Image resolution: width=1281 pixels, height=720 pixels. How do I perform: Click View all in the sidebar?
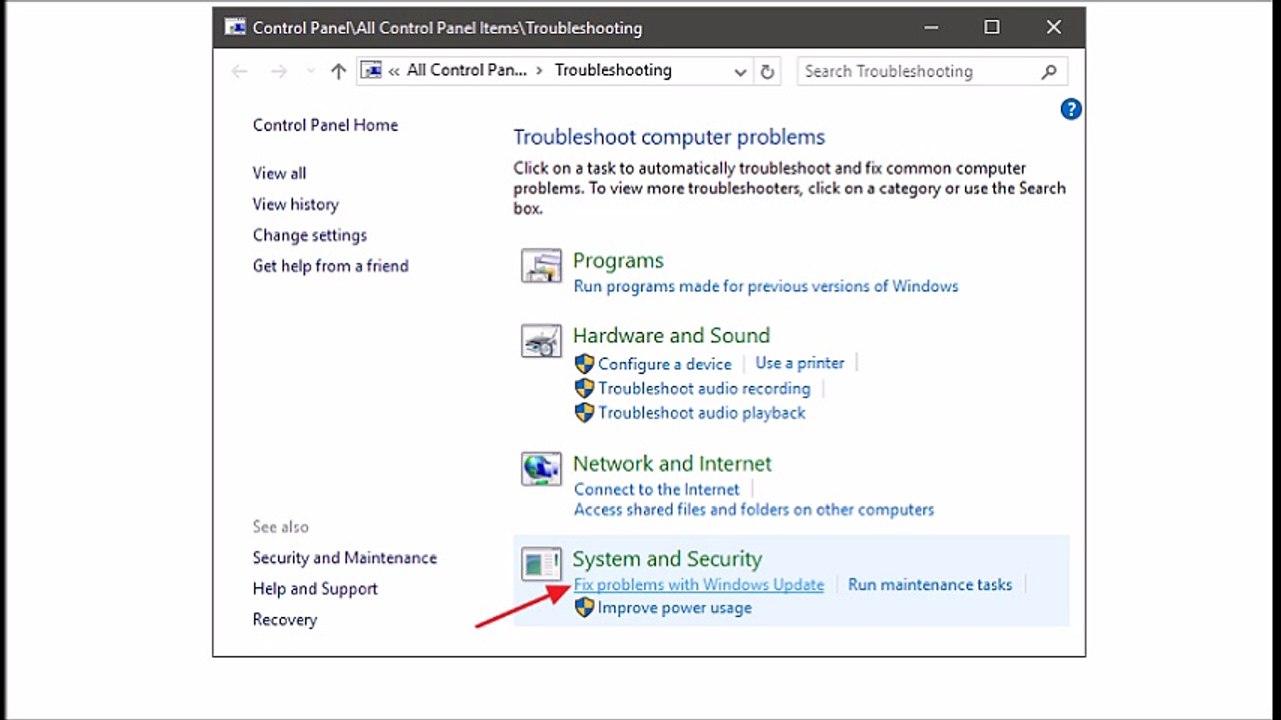[x=279, y=173]
